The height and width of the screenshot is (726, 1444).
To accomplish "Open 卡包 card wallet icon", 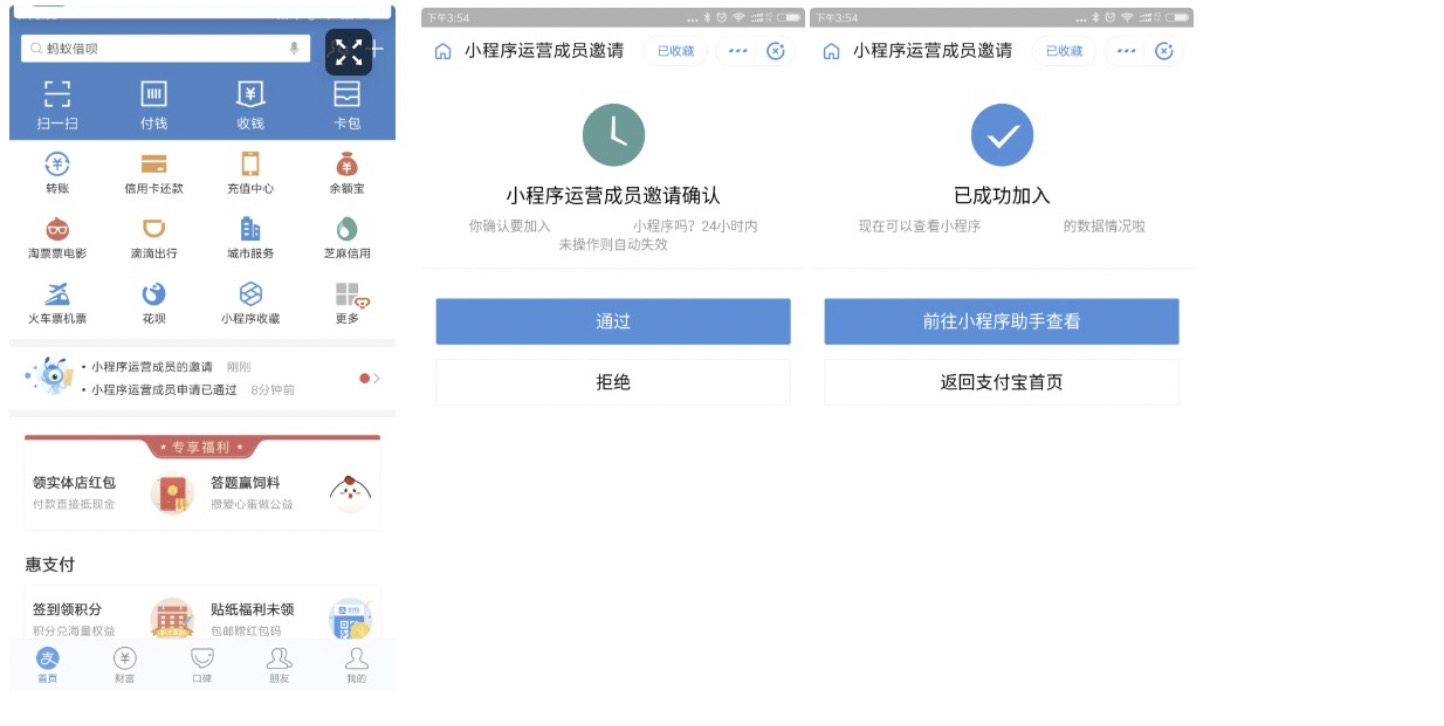I will [347, 95].
